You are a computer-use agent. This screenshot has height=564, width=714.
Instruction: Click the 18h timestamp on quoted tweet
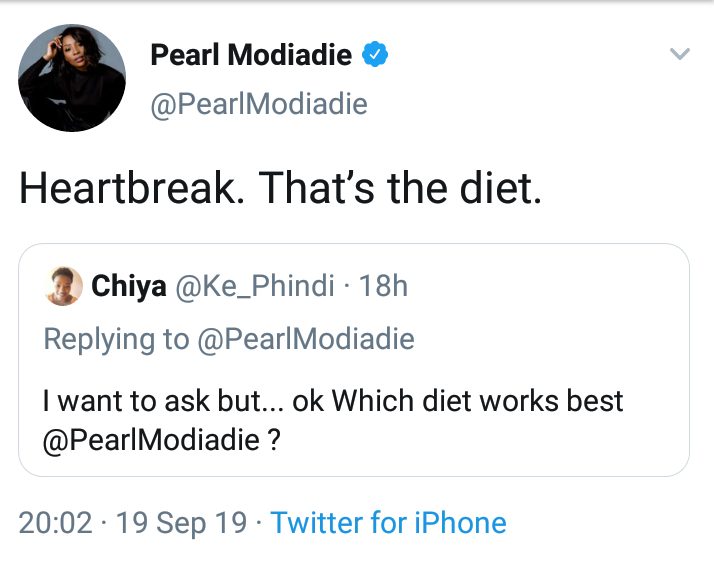[x=383, y=286]
